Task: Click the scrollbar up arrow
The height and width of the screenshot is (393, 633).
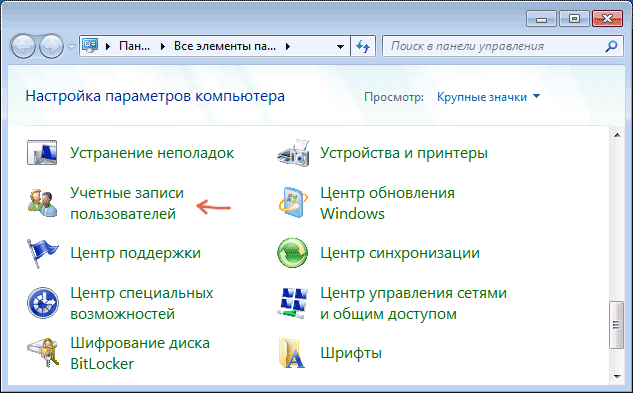Action: [x=617, y=135]
